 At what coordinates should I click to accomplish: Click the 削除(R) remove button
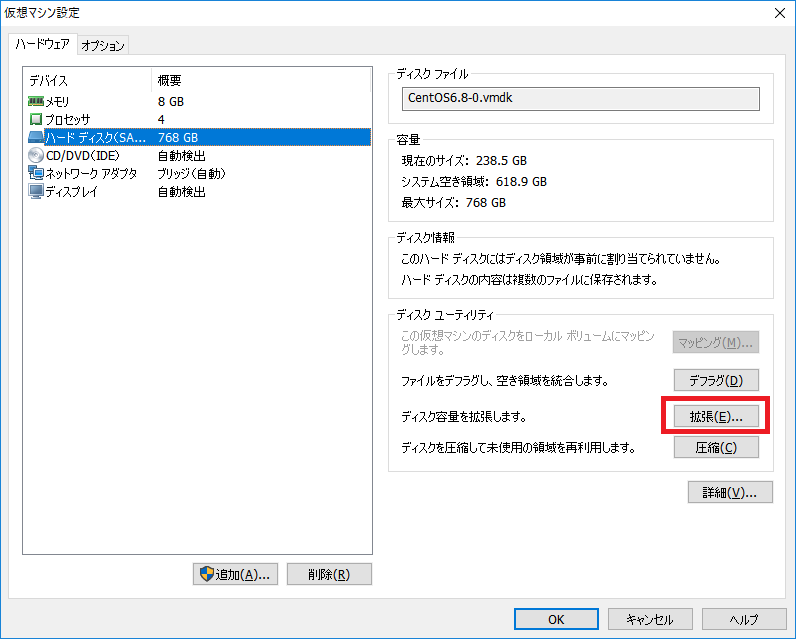coord(329,574)
